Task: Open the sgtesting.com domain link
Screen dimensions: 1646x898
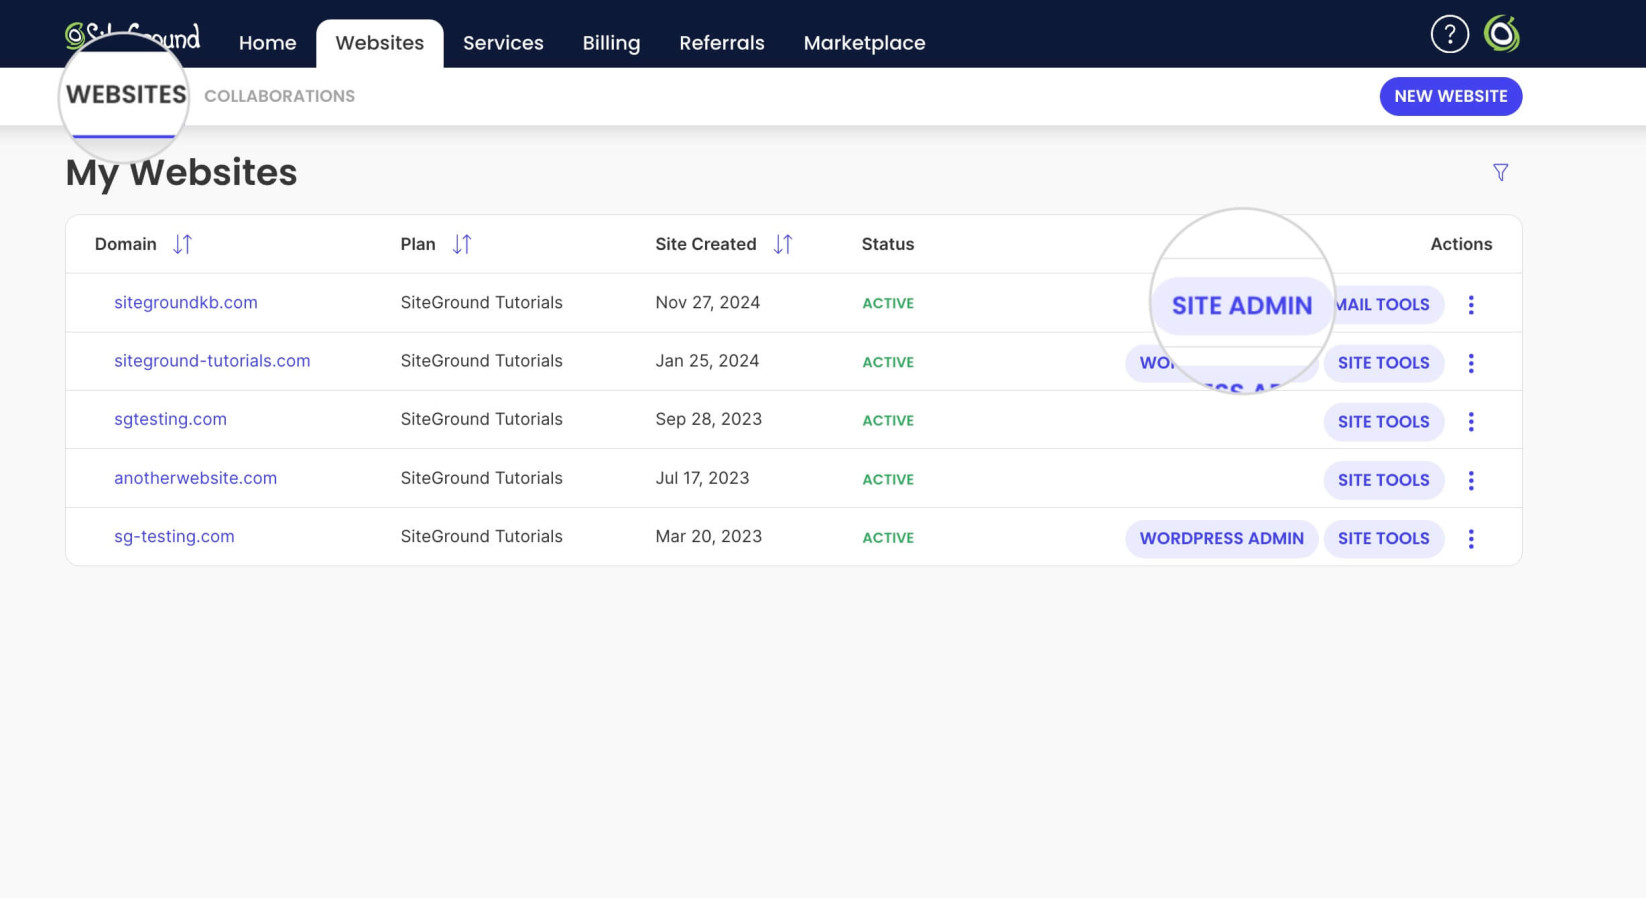Action: pos(170,419)
